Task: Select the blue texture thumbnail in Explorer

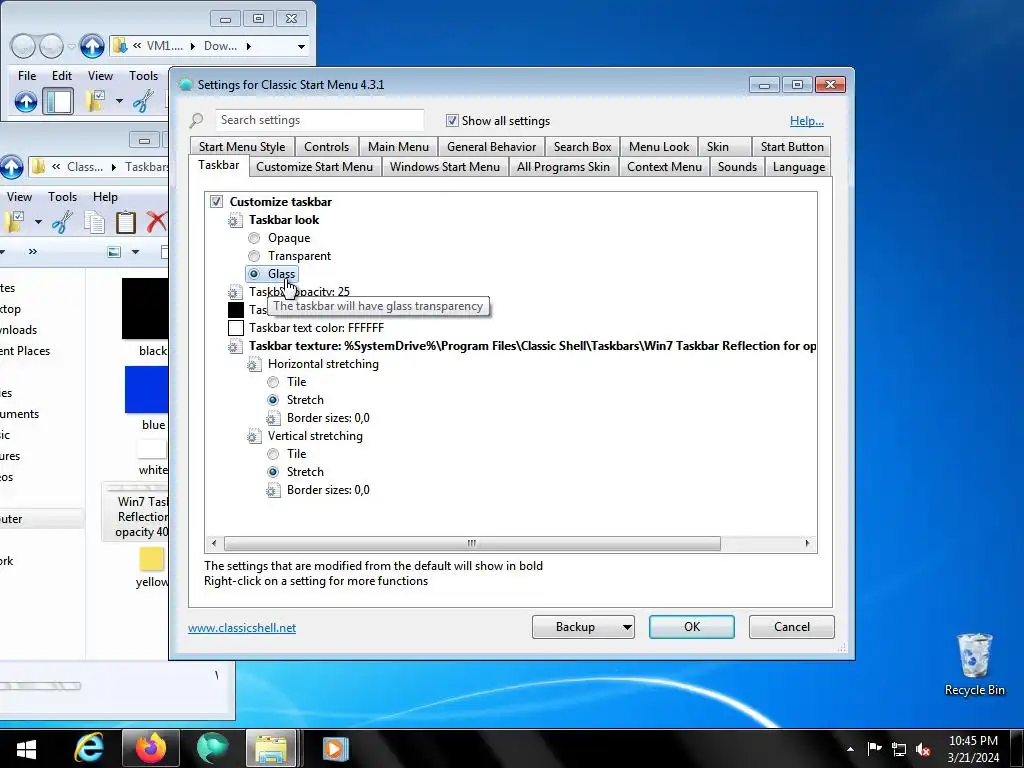Action: (x=147, y=390)
